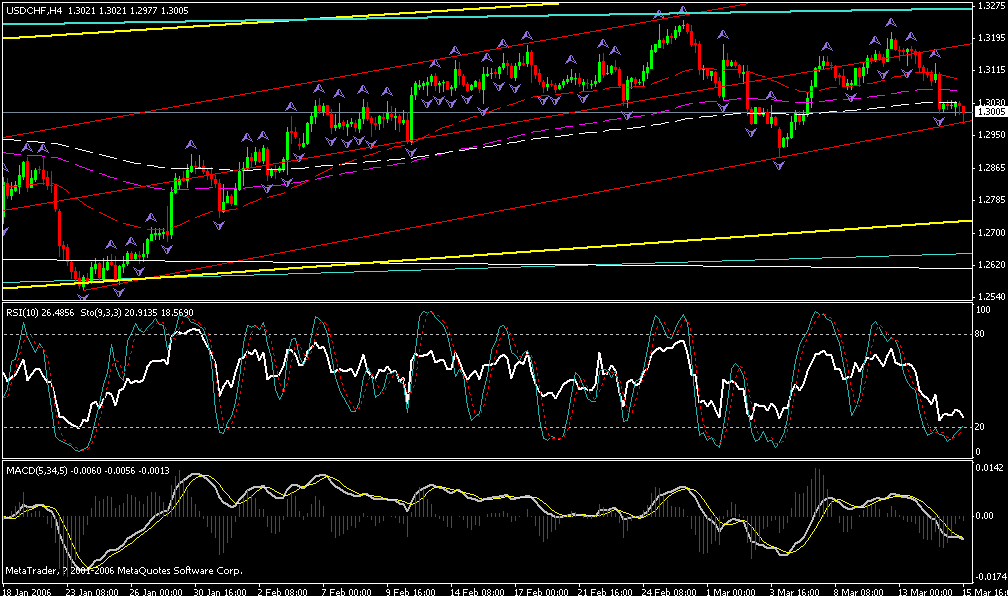Select the up fractal above the 28 Feb peak
Image resolution: width=1008 pixels, height=596 pixels.
683,9
